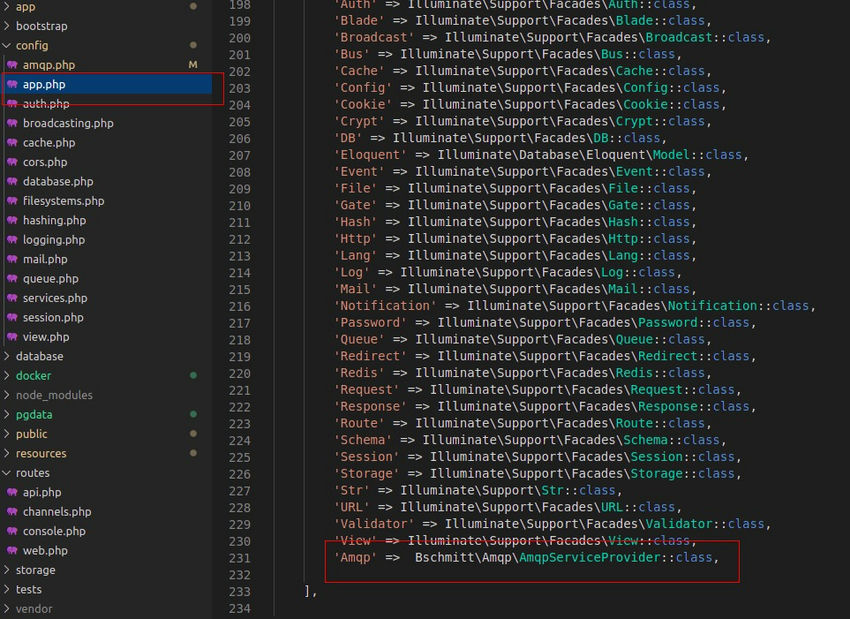This screenshot has width=850, height=619.
Task: Click Validator class name on line 229
Action: pos(679,524)
